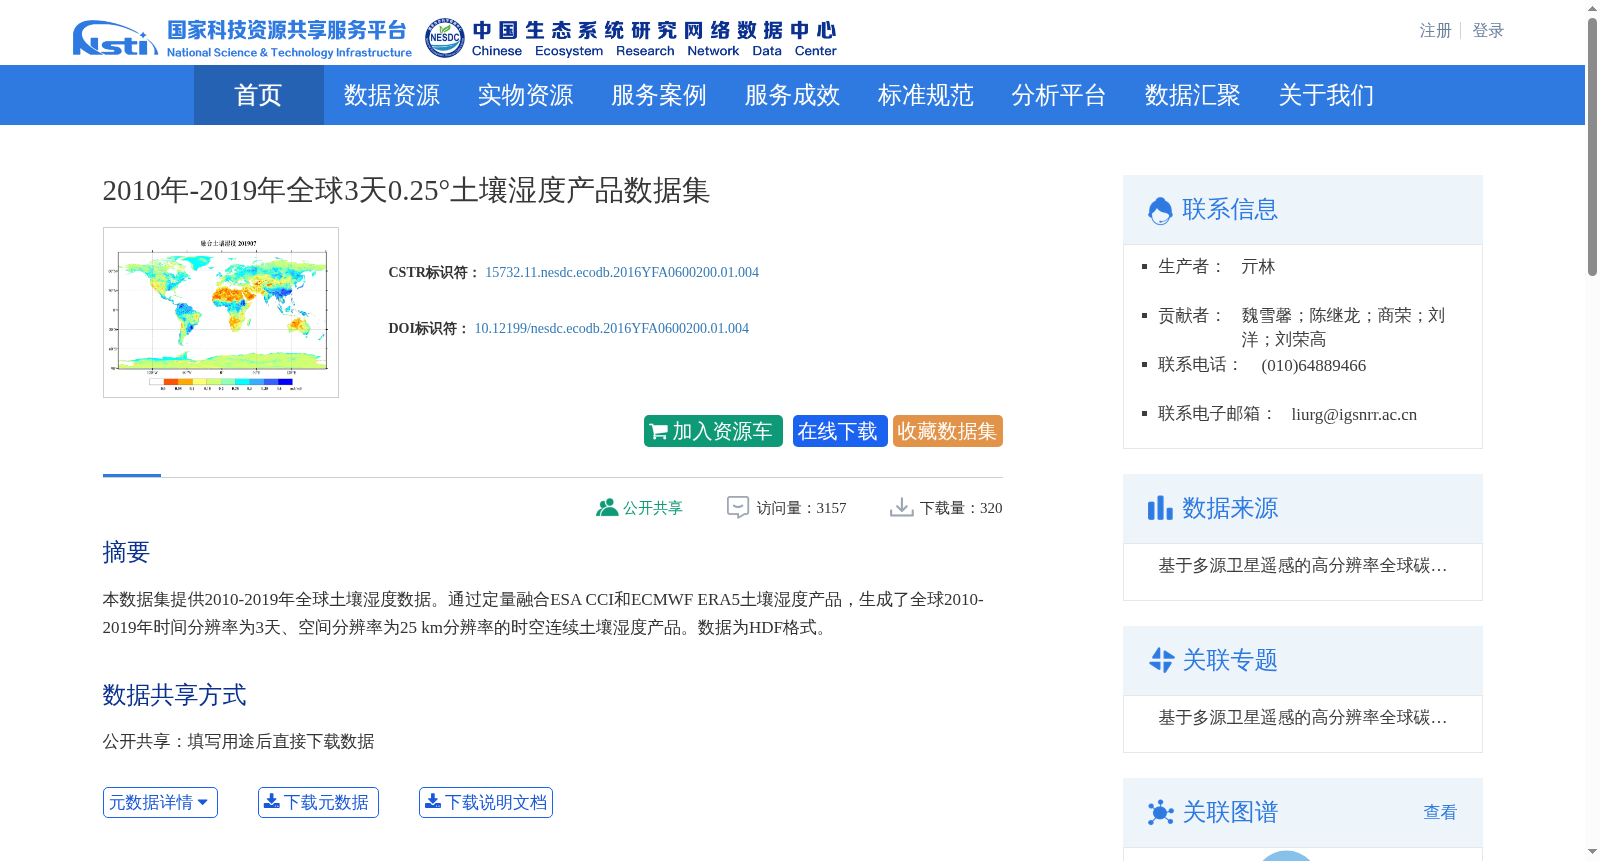Click the related graph network icon

point(1160,812)
